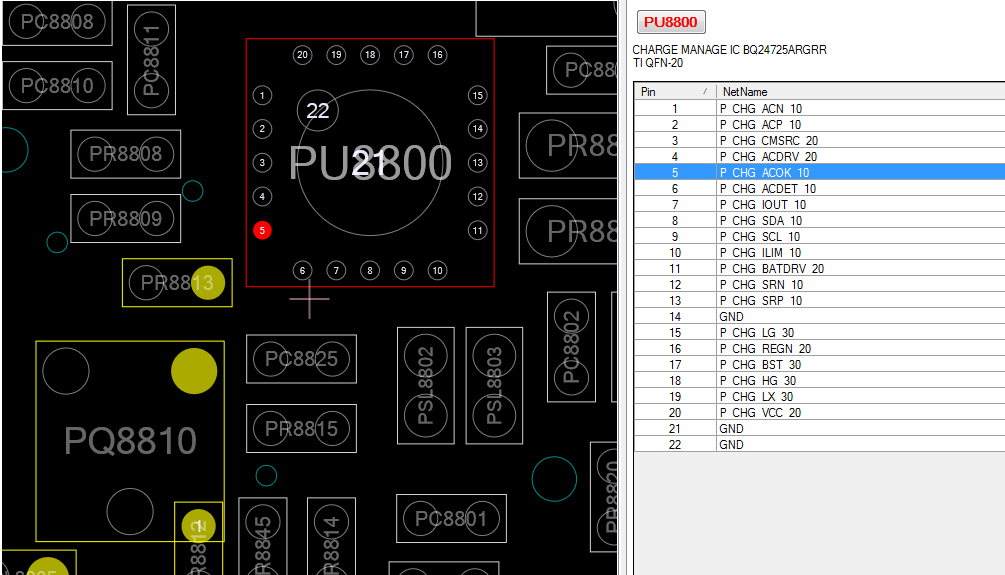The image size is (1005, 575).
Task: Select capacitor PC8810 on the board
Action: coord(58,85)
